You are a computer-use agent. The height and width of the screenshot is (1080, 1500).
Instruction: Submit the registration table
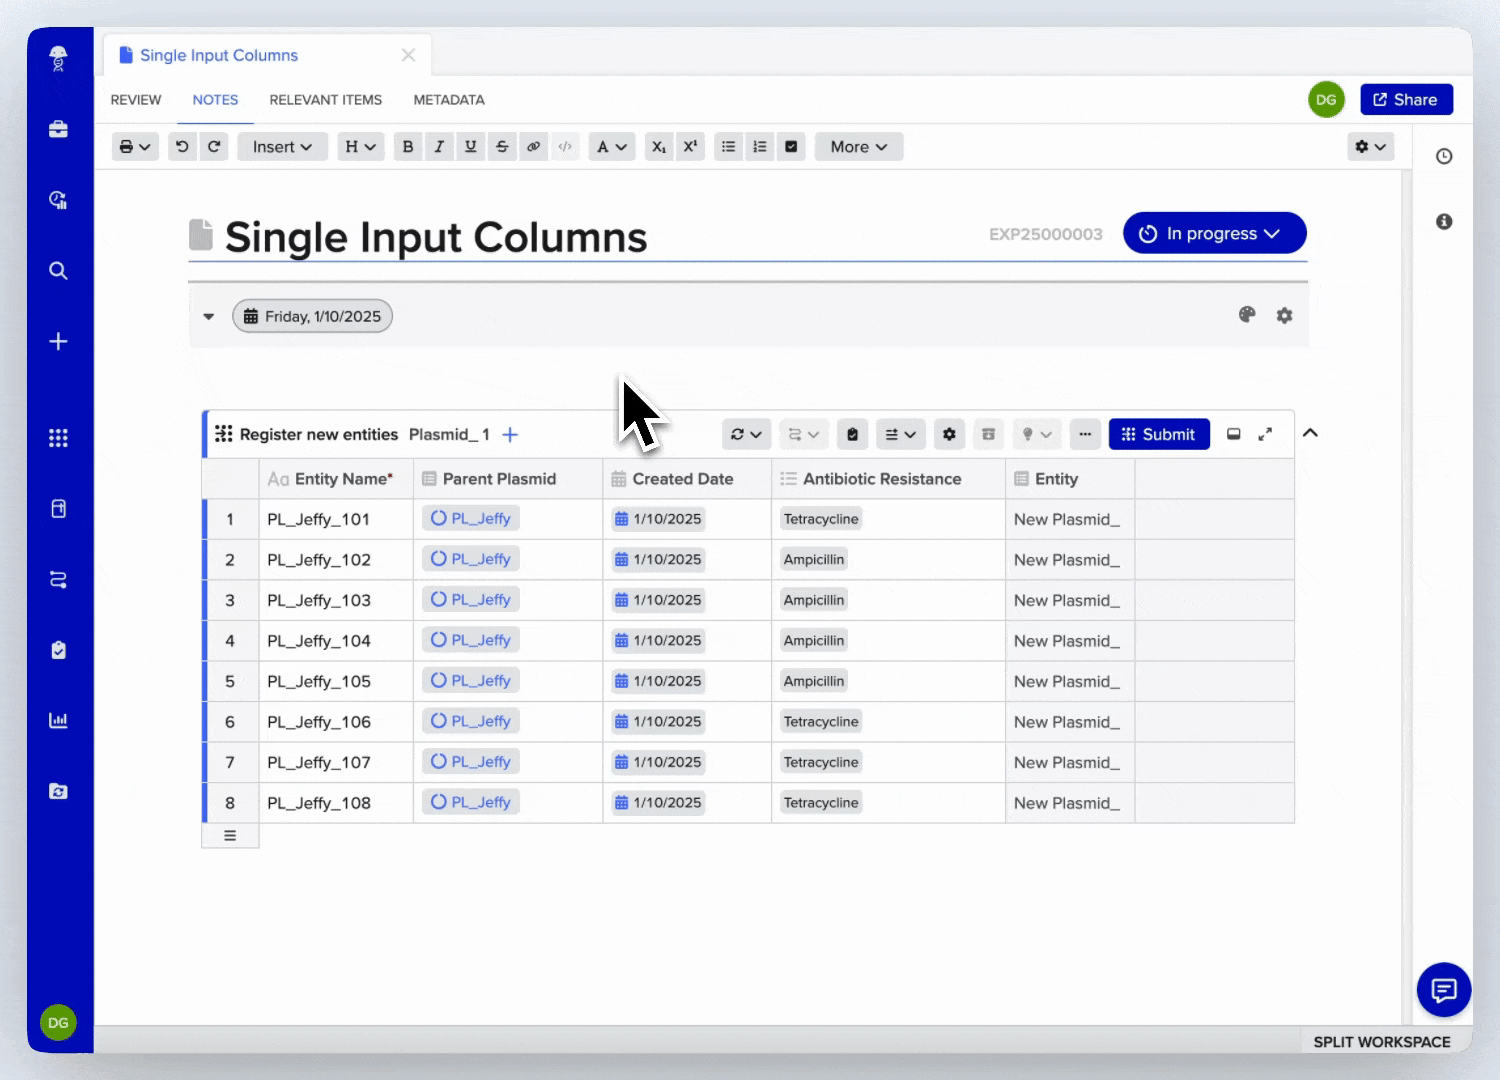1159,434
